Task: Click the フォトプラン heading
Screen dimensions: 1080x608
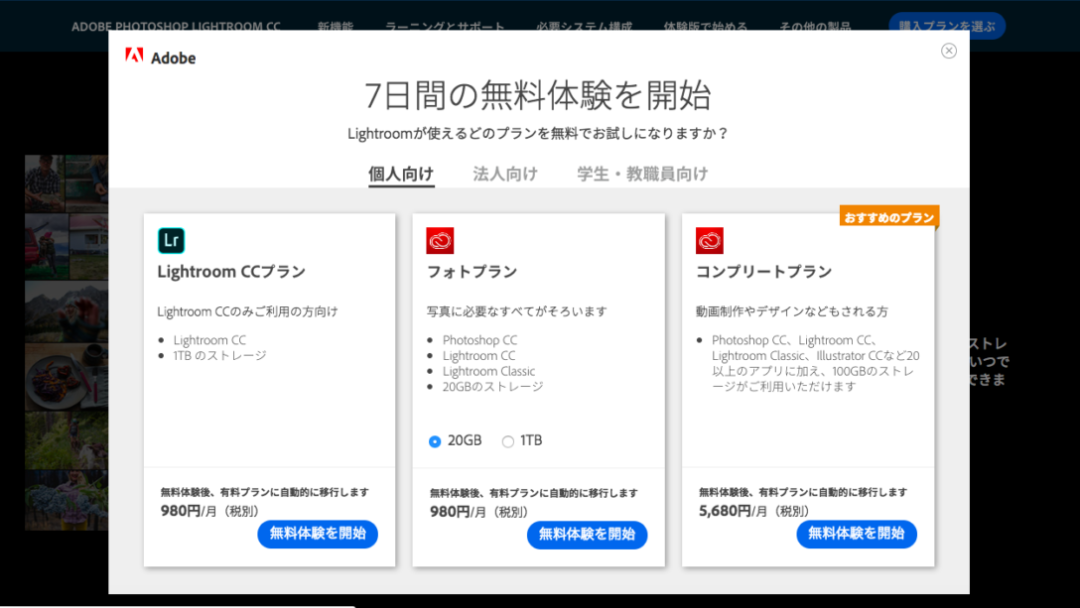Action: (x=472, y=272)
